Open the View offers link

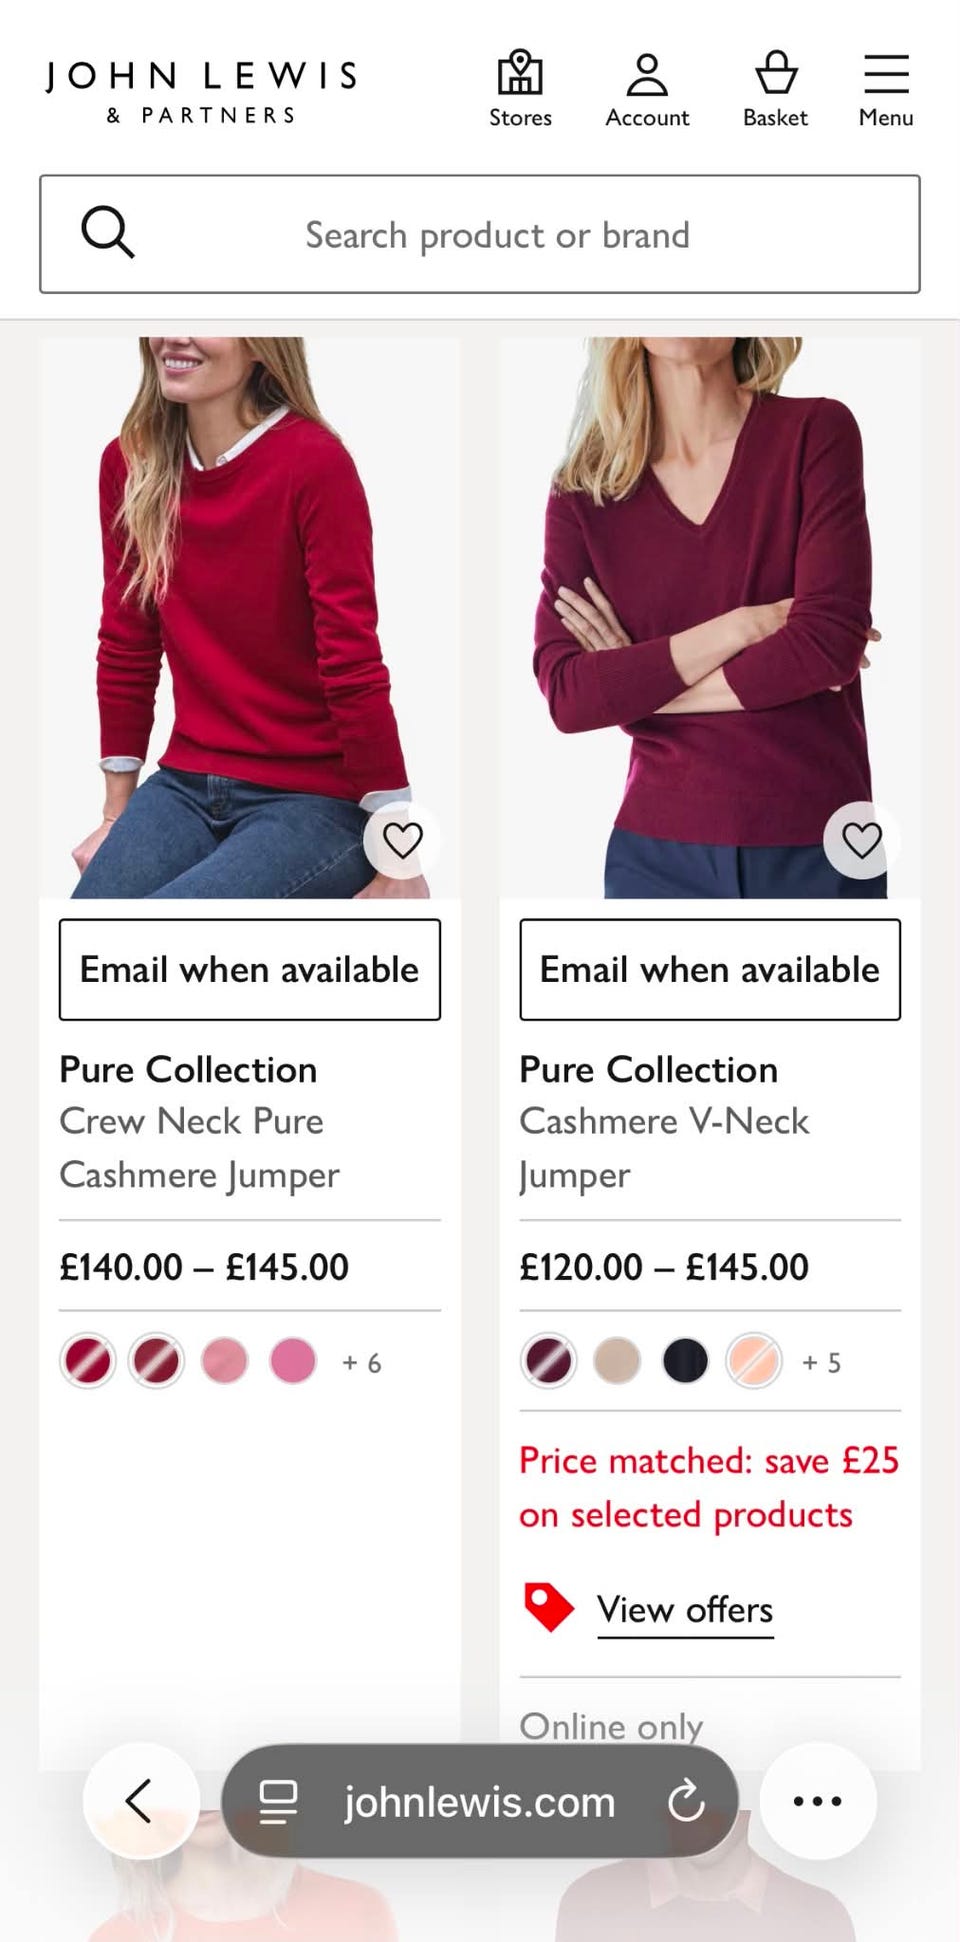click(x=685, y=1610)
